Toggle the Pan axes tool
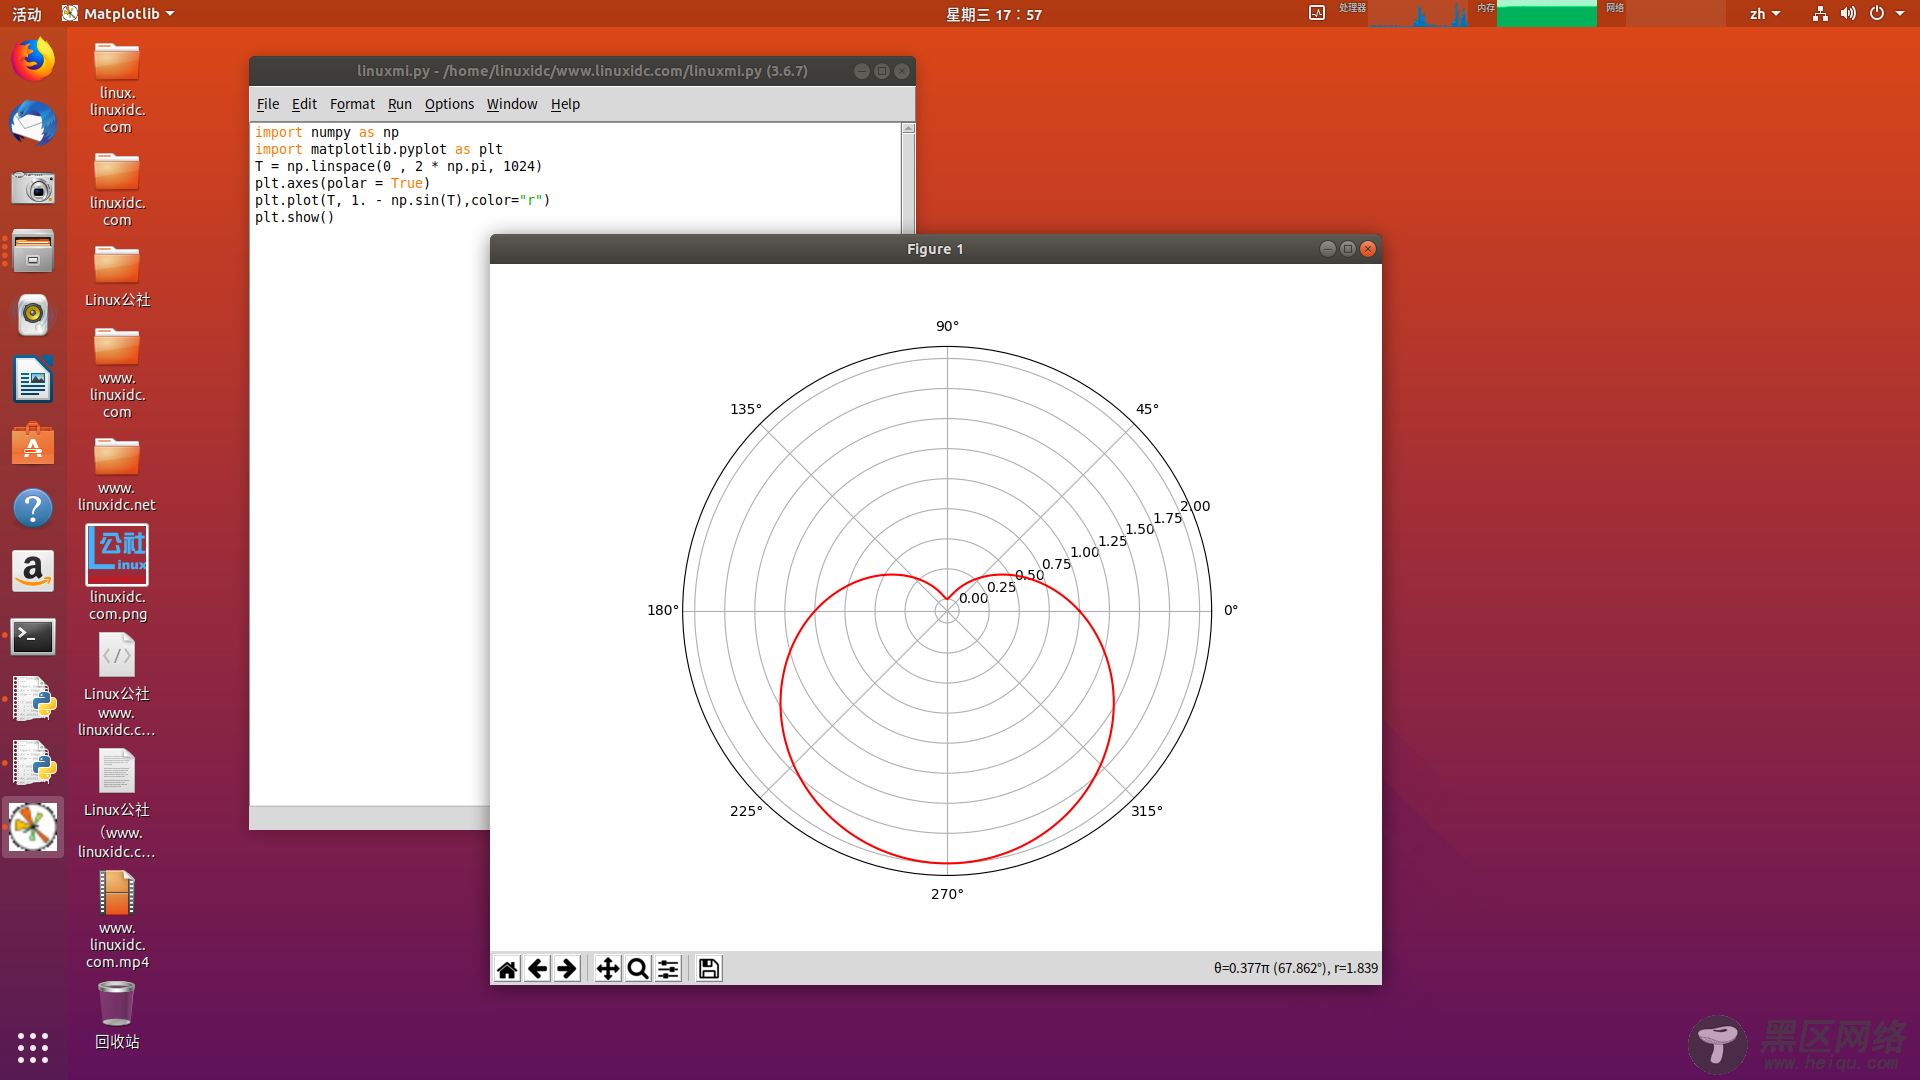 coord(607,969)
